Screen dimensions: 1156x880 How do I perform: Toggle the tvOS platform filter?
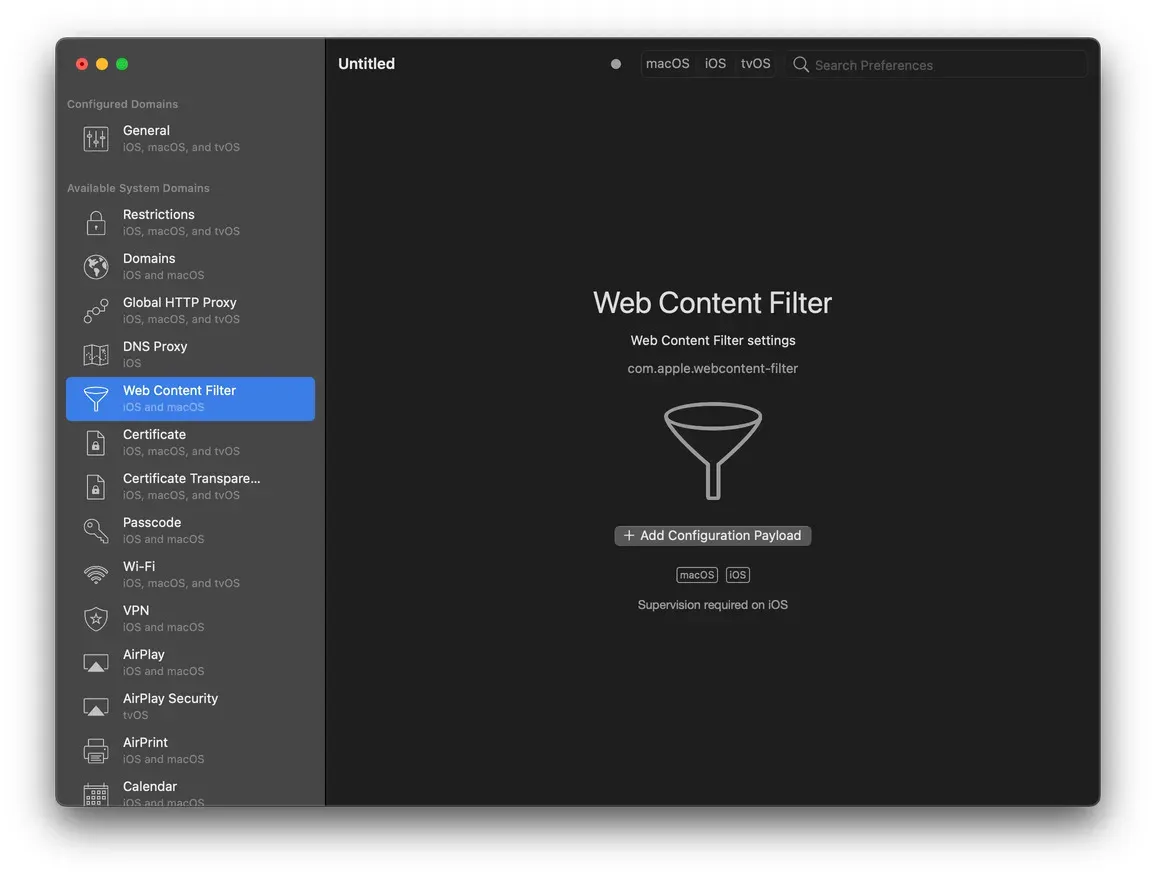tap(755, 63)
